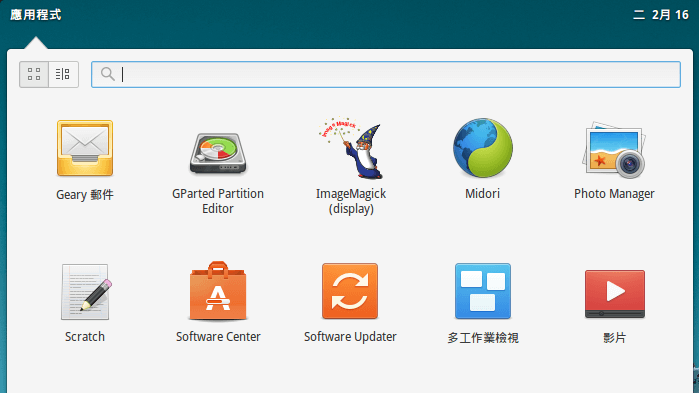
Task: Open the Midori web browser icon
Action: pyautogui.click(x=483, y=147)
